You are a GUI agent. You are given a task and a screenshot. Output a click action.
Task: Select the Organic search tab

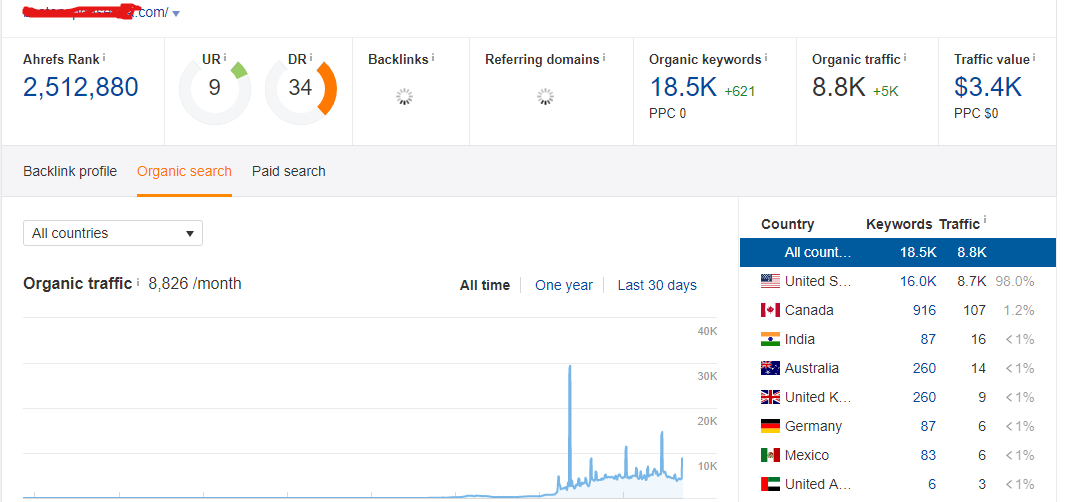click(x=185, y=171)
